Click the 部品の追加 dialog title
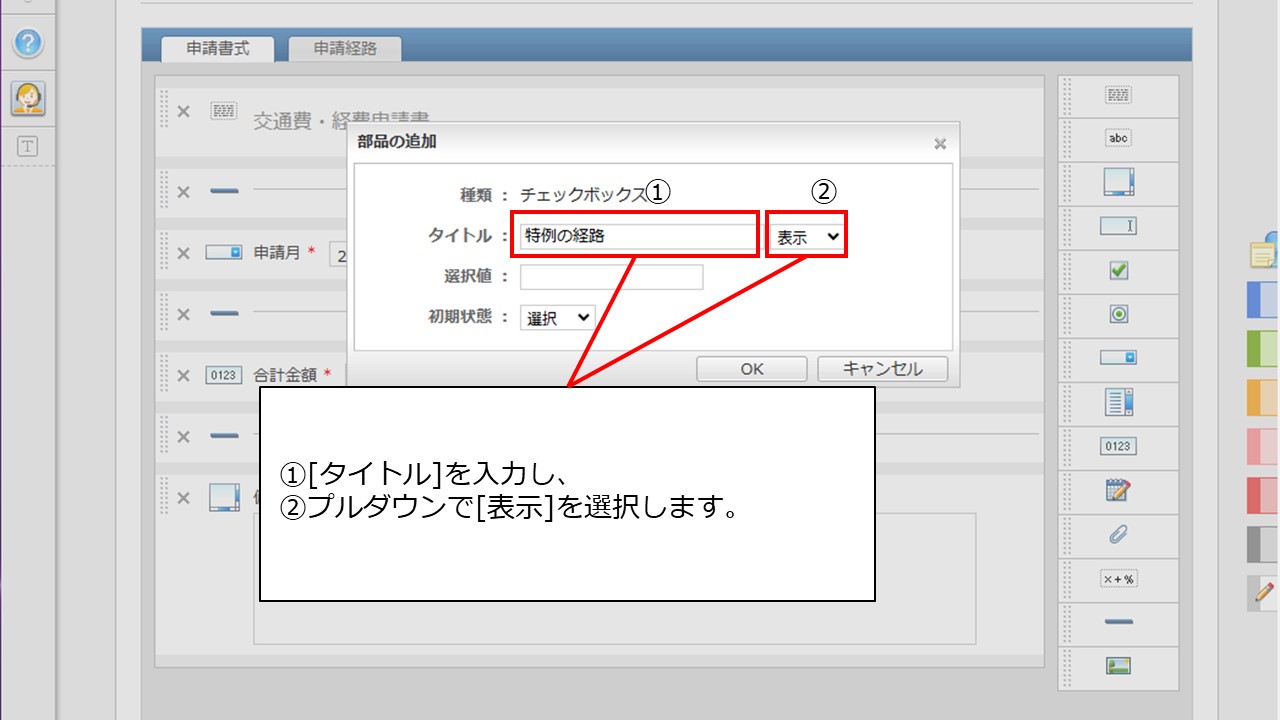Image resolution: width=1280 pixels, height=720 pixels. point(397,142)
